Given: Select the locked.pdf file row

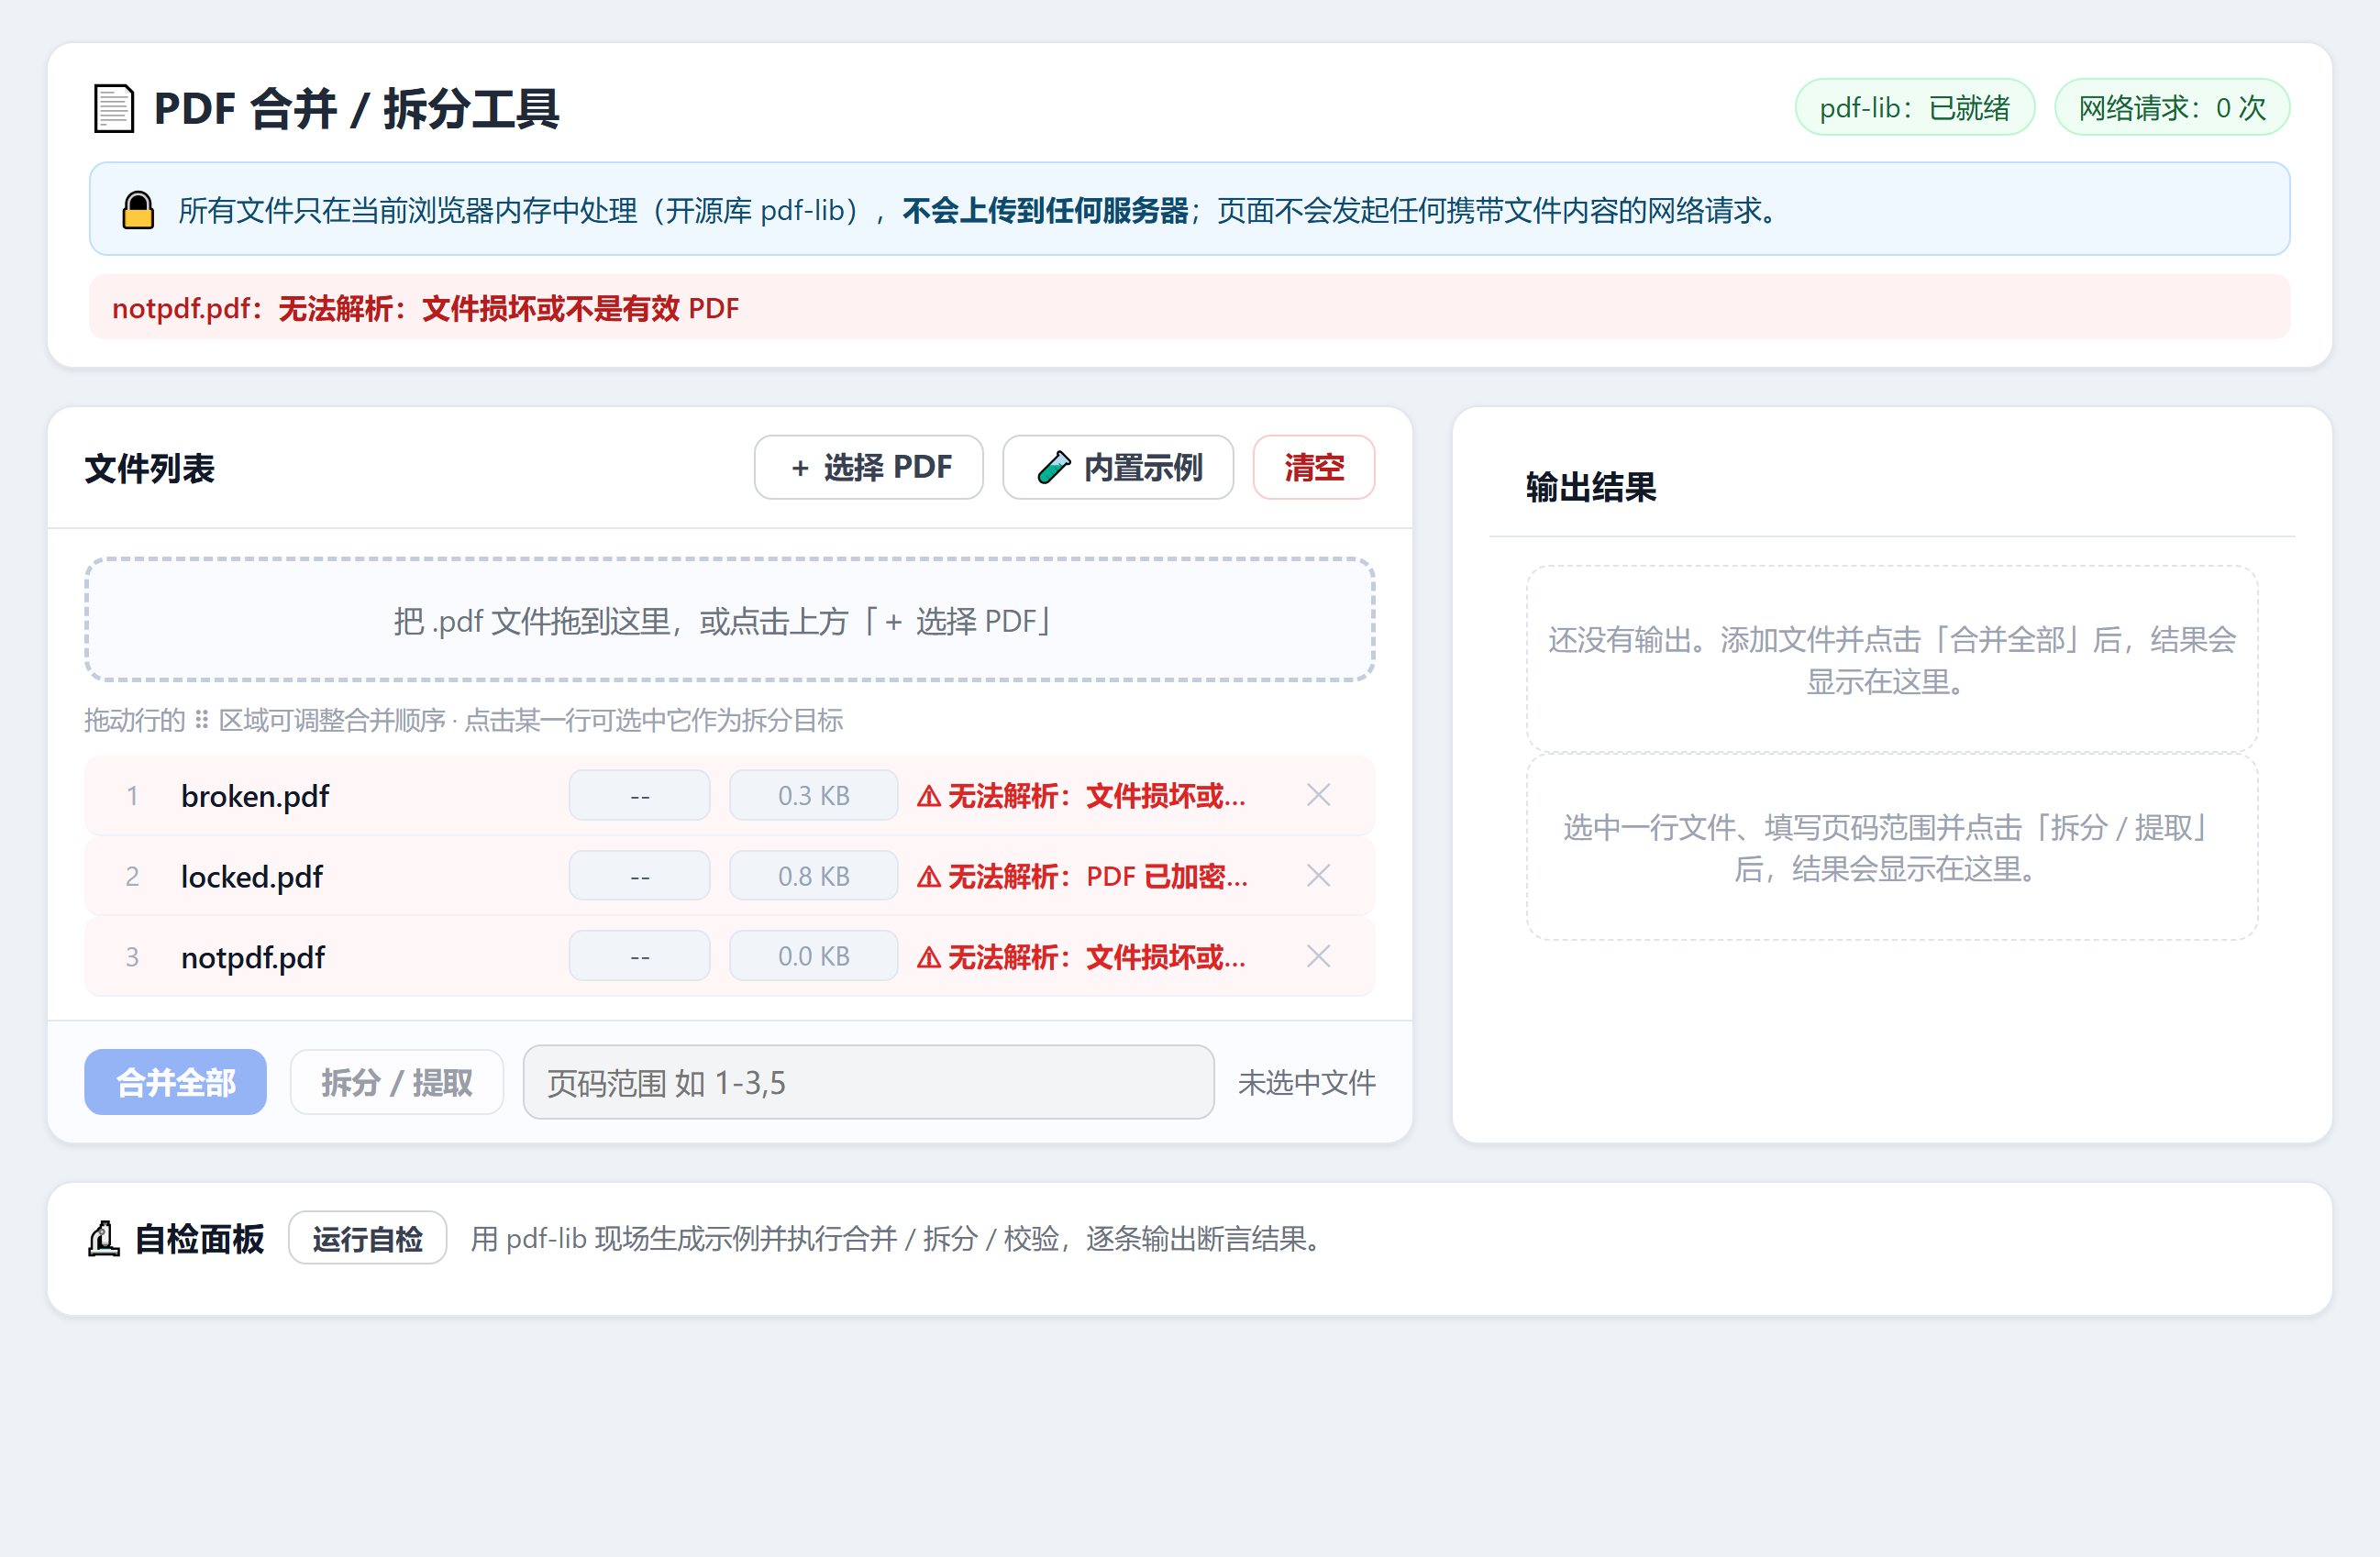Looking at the screenshot, I should [x=729, y=876].
